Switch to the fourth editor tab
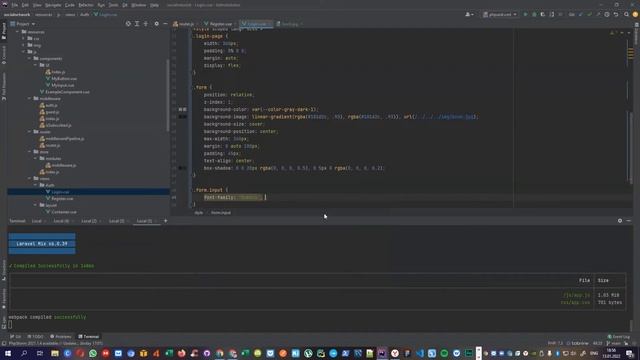Viewport: 640px width, 360px height. (289, 24)
